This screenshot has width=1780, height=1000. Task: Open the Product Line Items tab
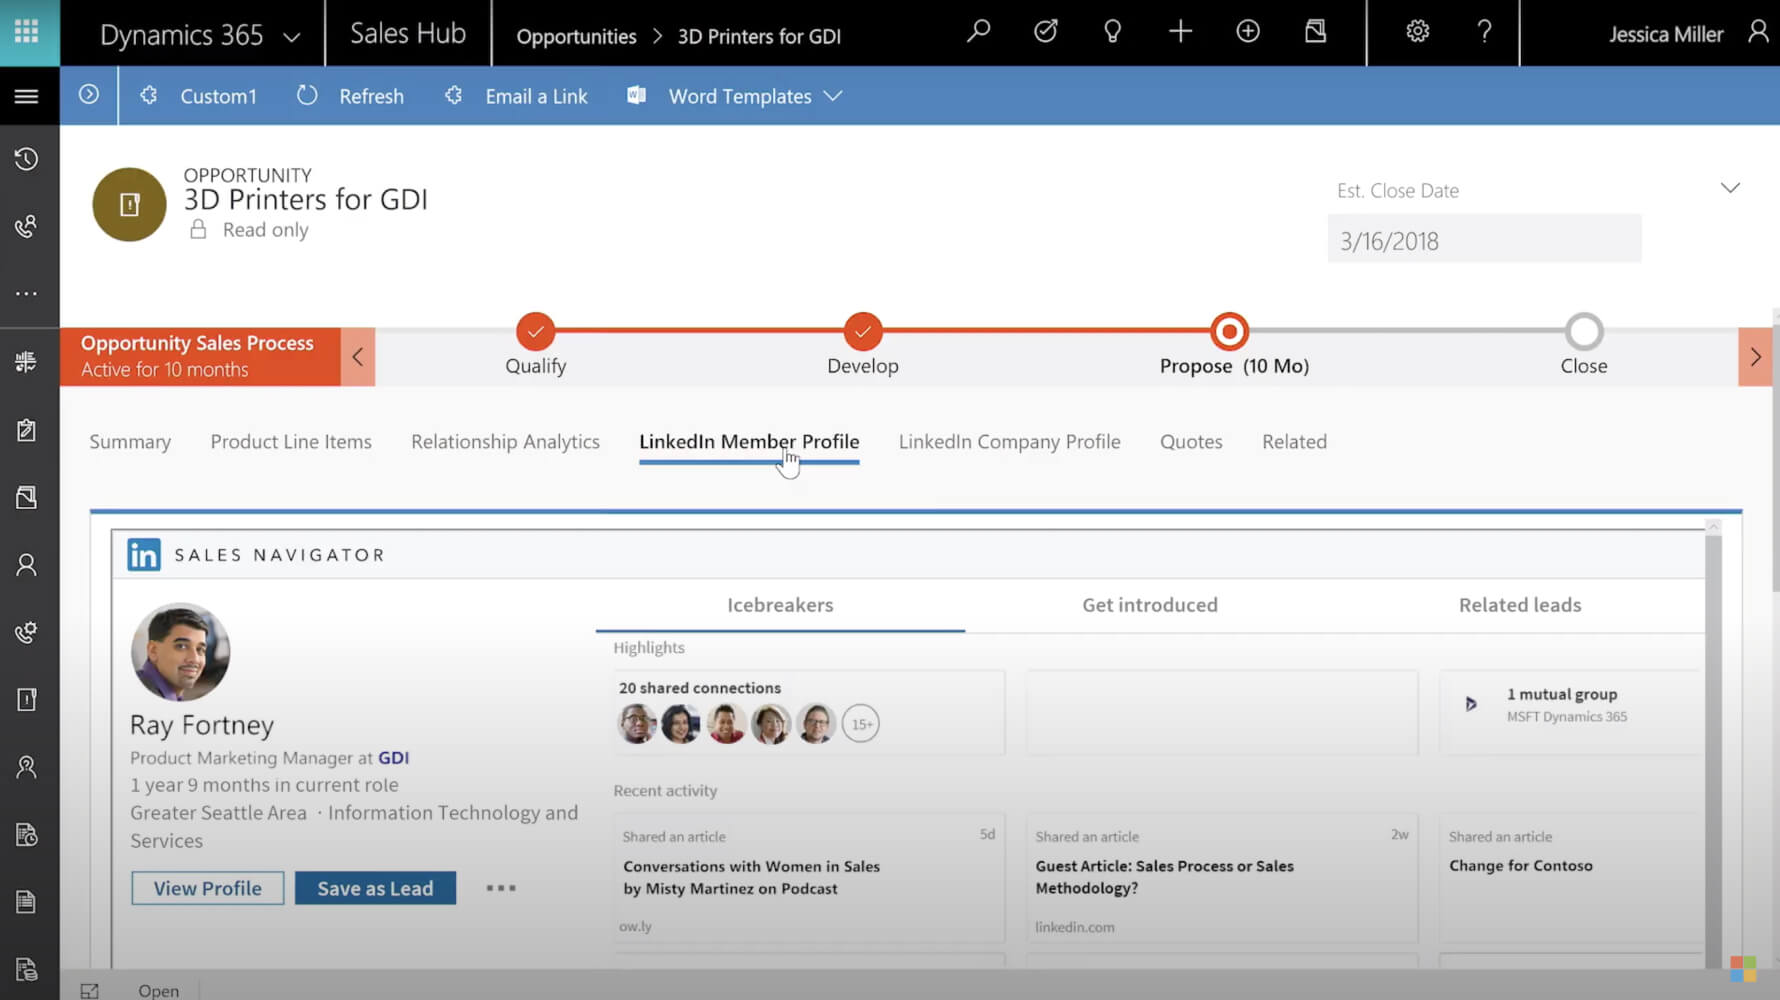click(291, 441)
